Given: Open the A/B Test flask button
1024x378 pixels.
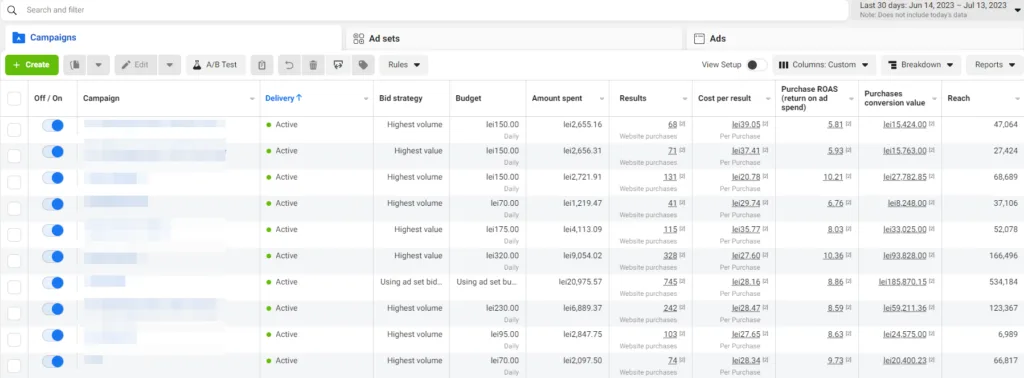Looking at the screenshot, I should point(216,65).
